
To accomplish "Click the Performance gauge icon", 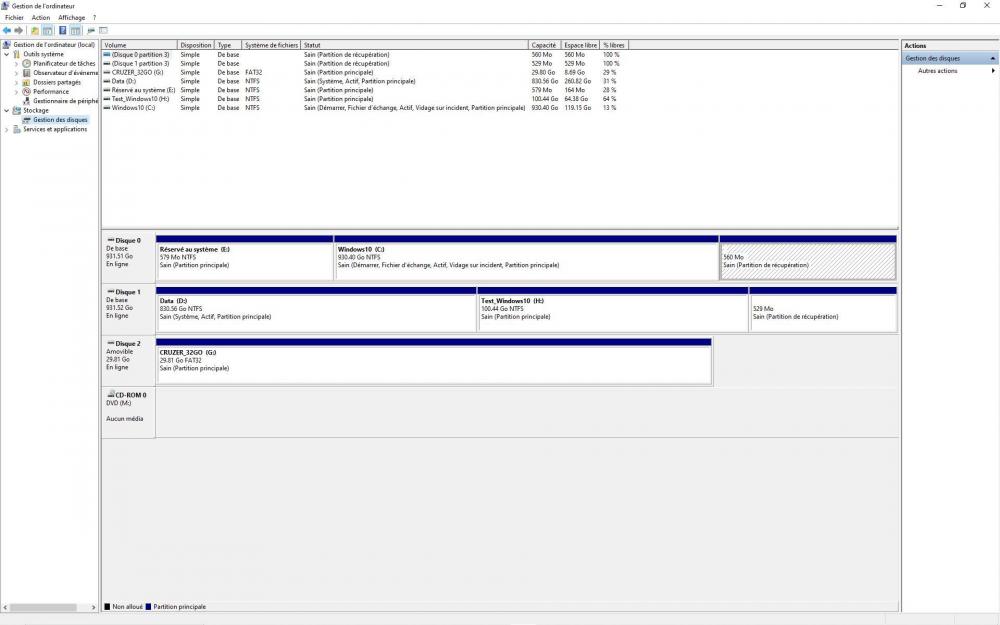I will pyautogui.click(x=26, y=92).
